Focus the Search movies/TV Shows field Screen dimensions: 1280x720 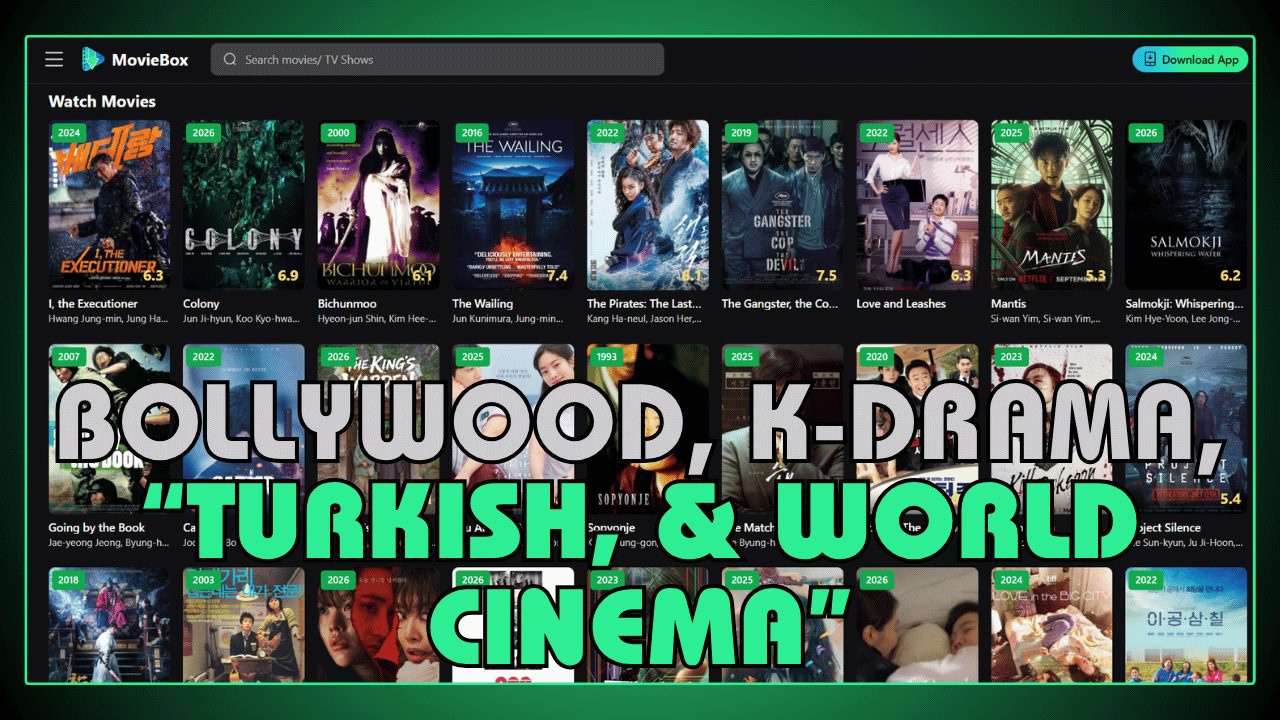pos(437,59)
